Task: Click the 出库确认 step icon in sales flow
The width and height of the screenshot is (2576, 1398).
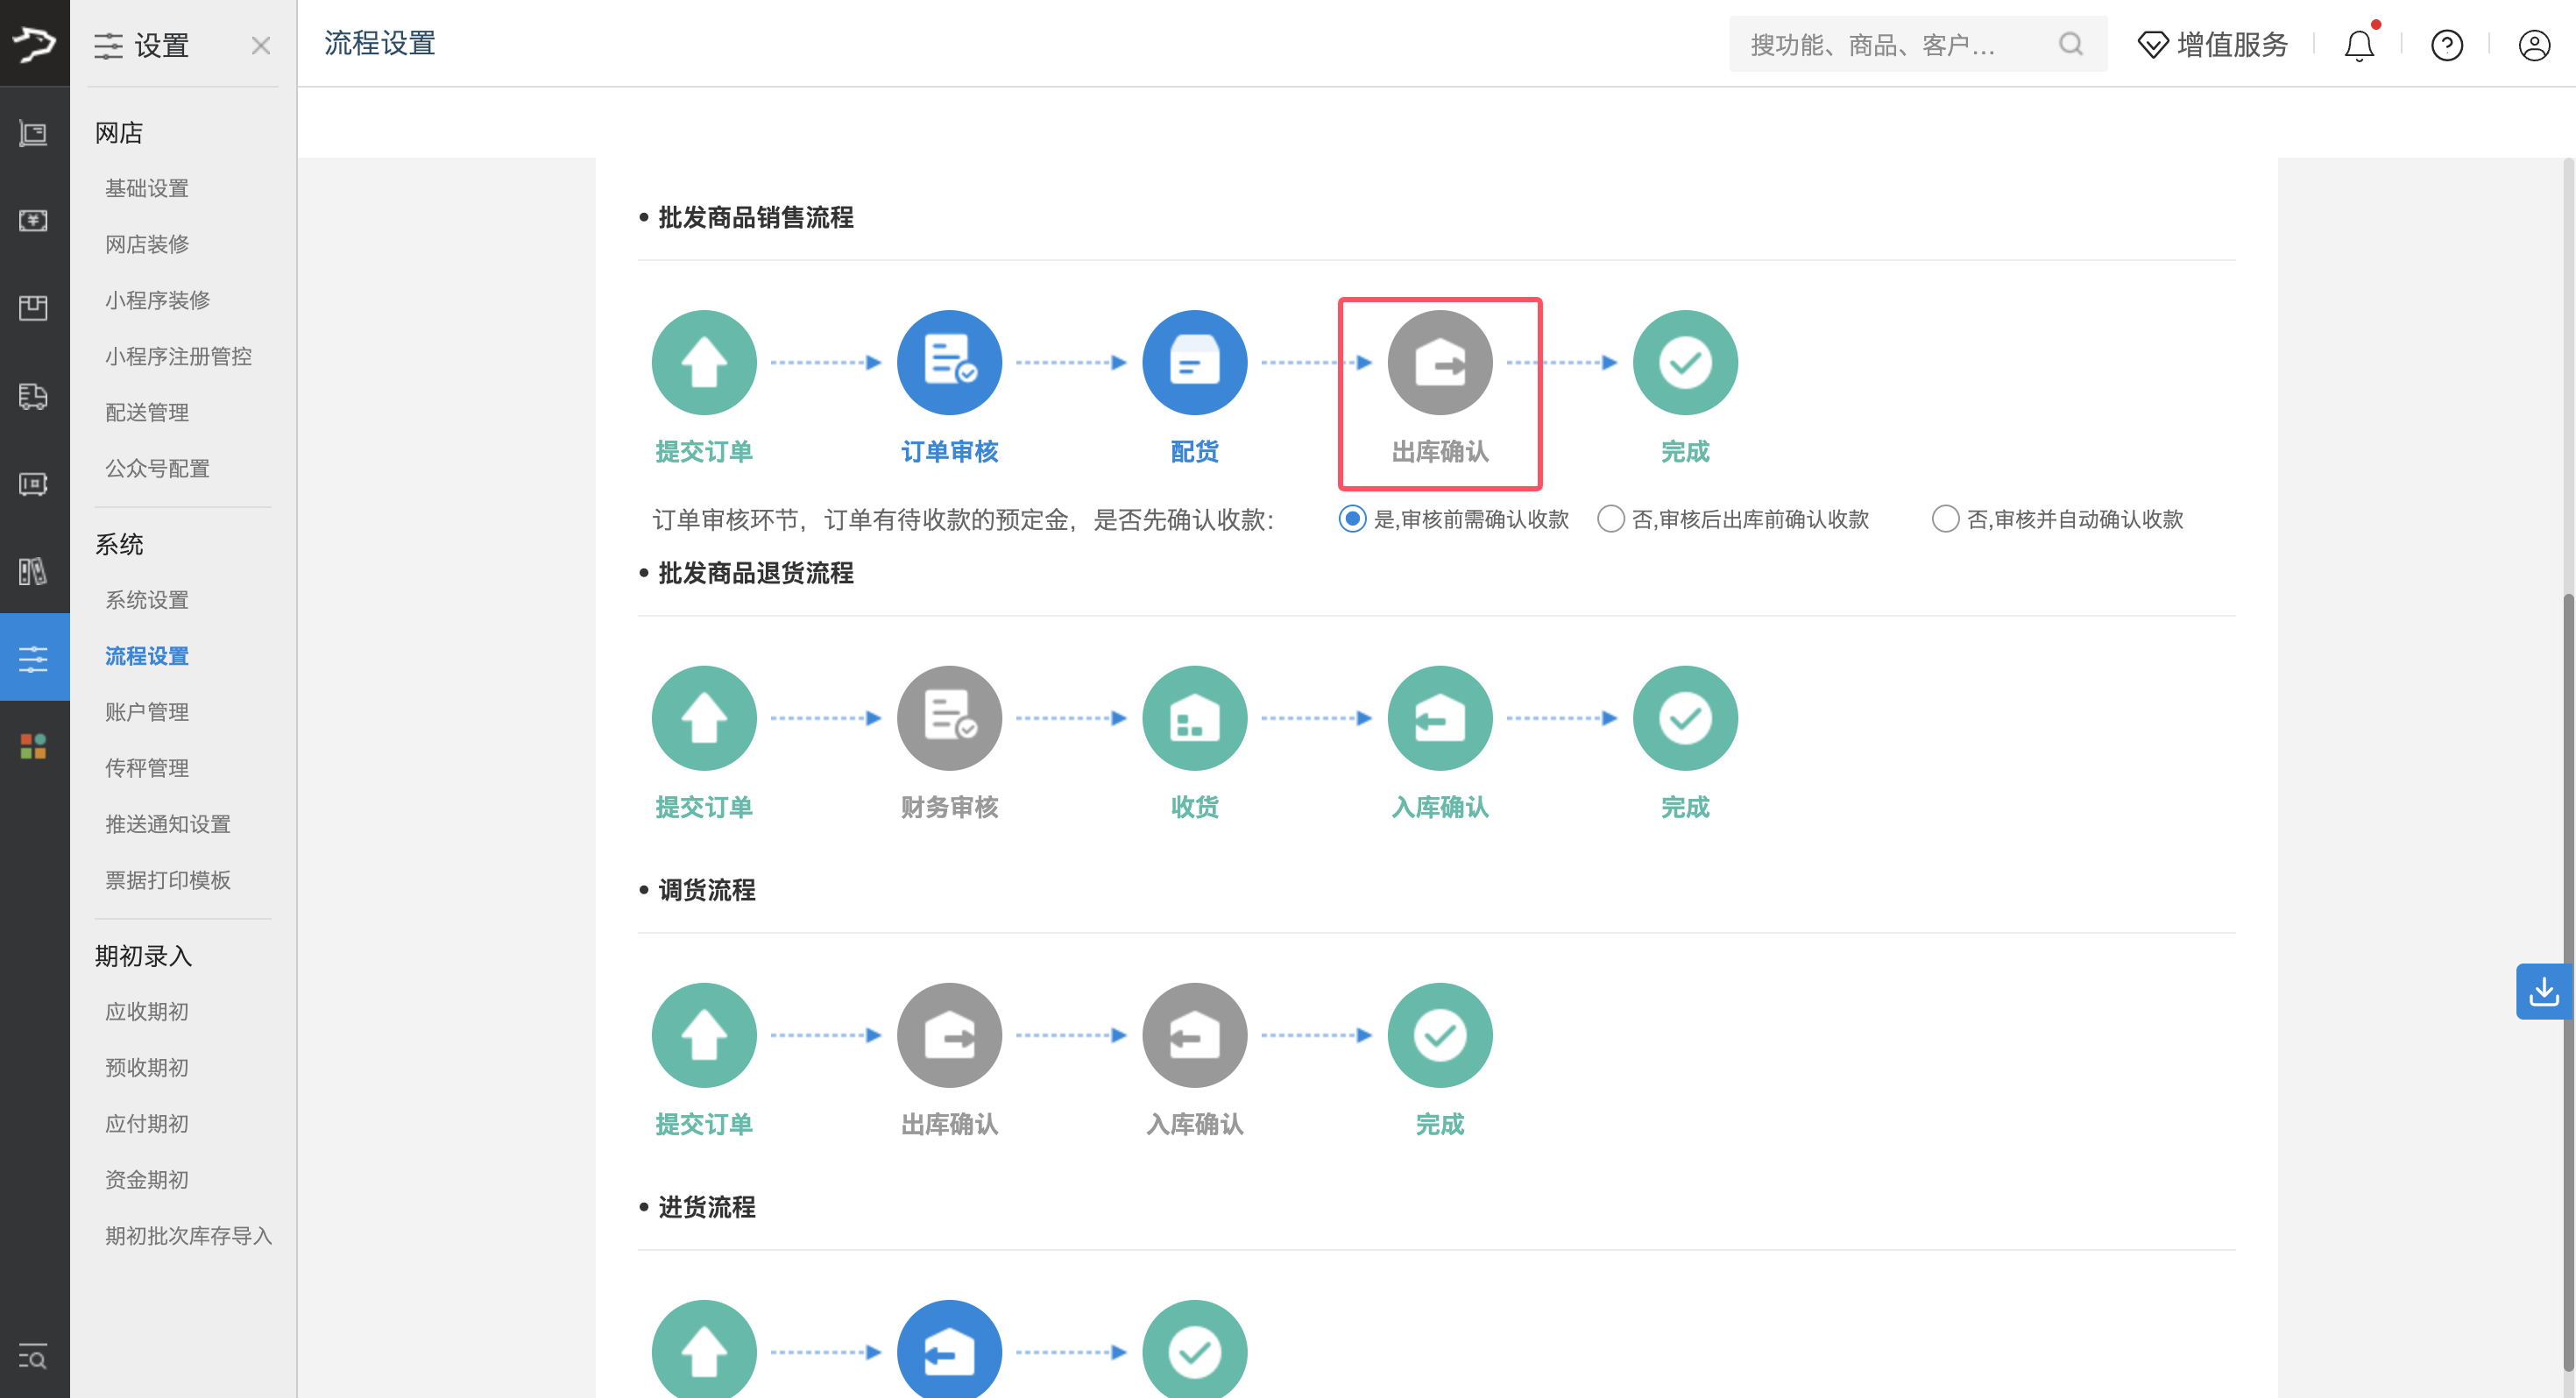Action: 1439,362
